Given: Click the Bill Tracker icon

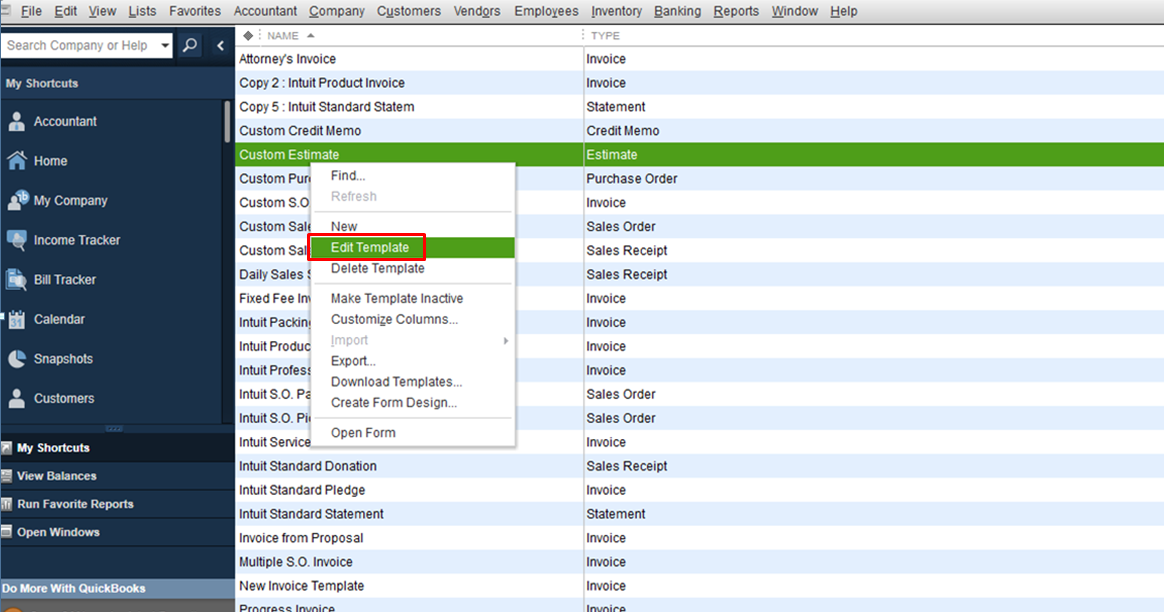Looking at the screenshot, I should pyautogui.click(x=16, y=280).
